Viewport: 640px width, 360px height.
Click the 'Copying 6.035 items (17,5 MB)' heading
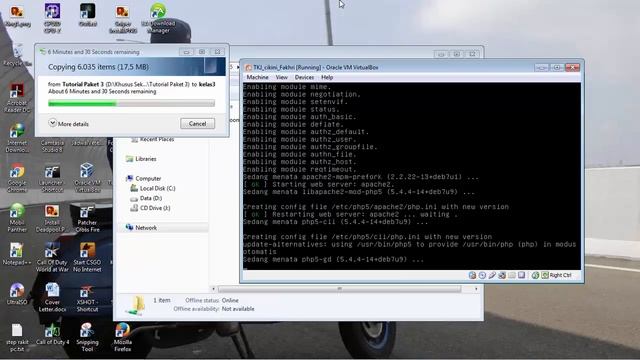pyautogui.click(x=98, y=67)
